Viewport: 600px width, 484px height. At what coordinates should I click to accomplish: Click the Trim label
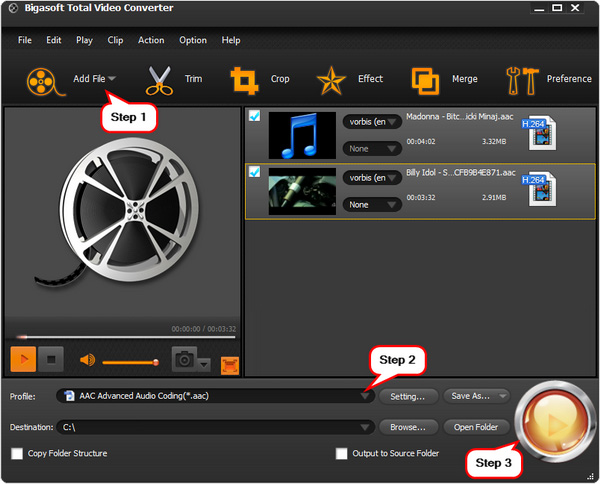(x=194, y=79)
